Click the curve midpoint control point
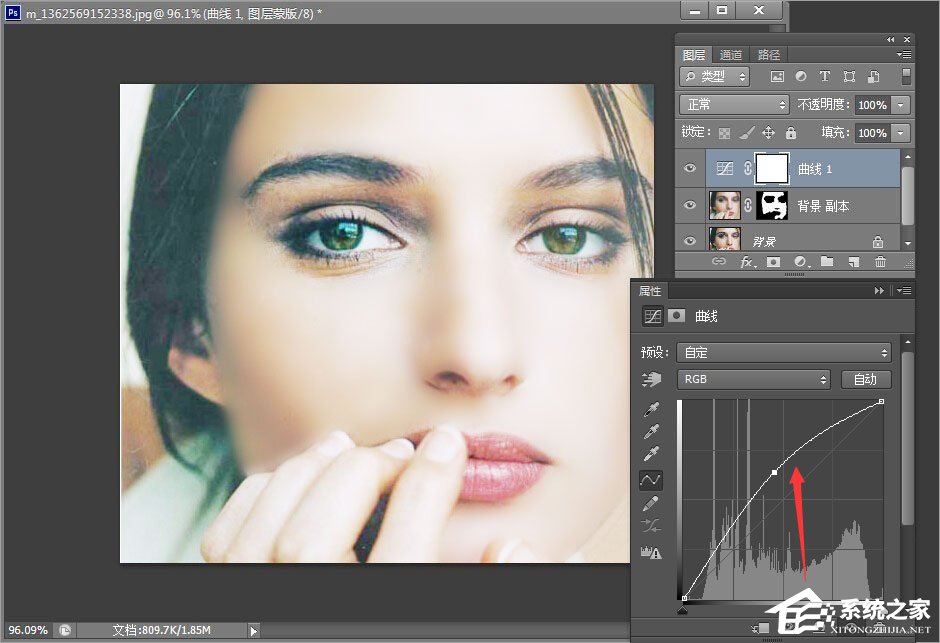 (x=775, y=472)
